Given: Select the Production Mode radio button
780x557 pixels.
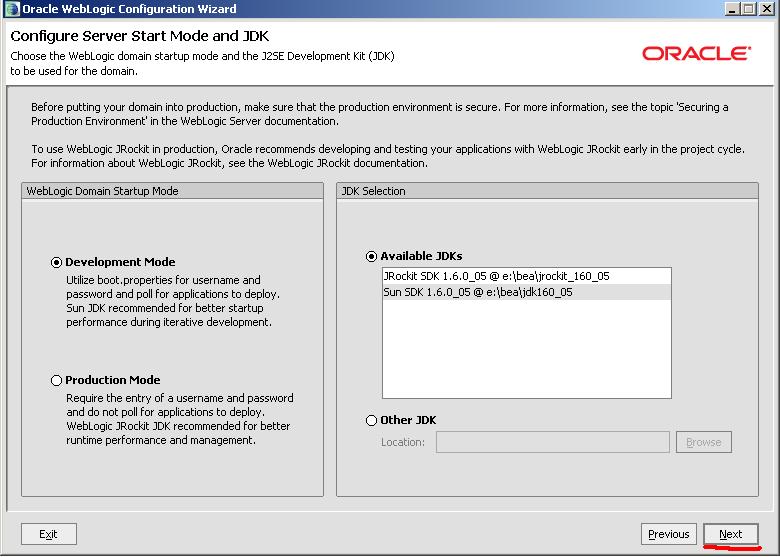Looking at the screenshot, I should click(x=56, y=380).
